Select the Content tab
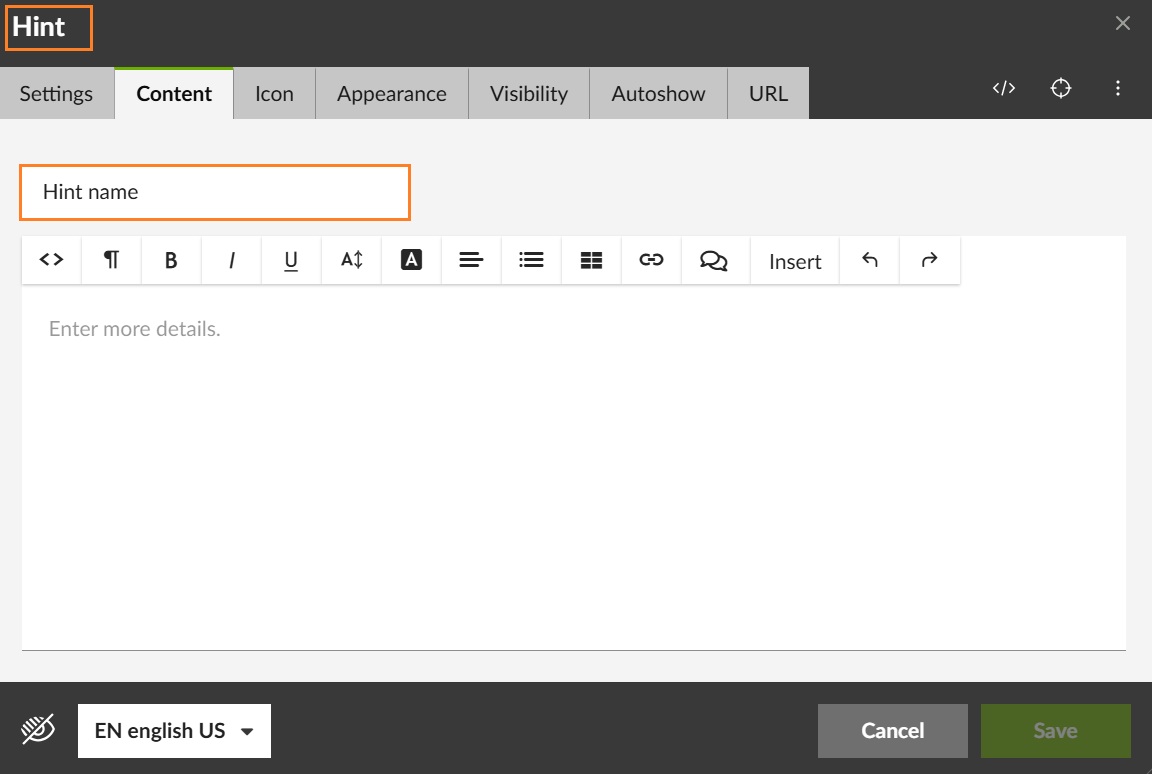The height and width of the screenshot is (774, 1152). [174, 93]
